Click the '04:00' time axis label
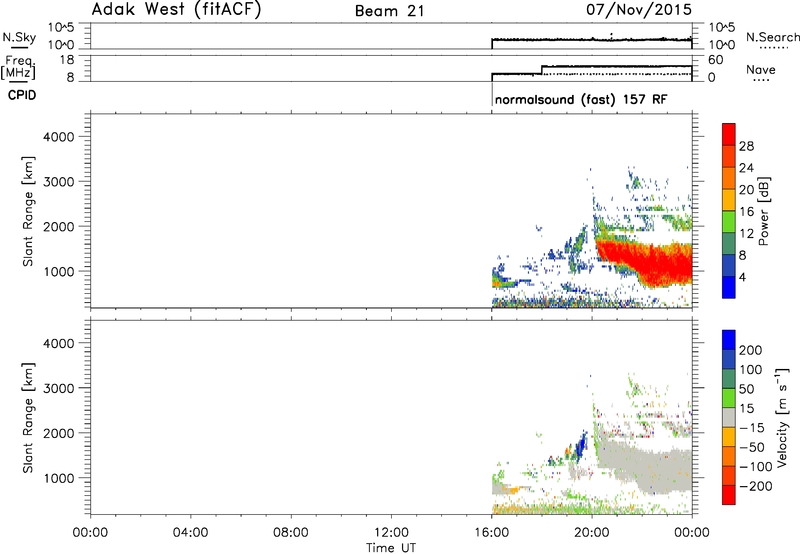 tap(190, 533)
